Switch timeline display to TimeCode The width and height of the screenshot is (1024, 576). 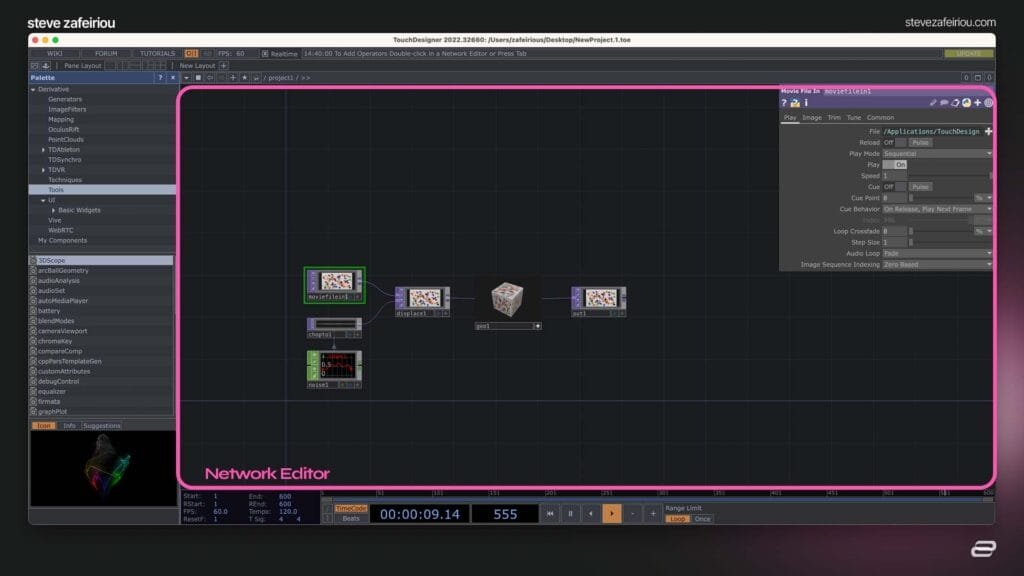pyautogui.click(x=351, y=508)
